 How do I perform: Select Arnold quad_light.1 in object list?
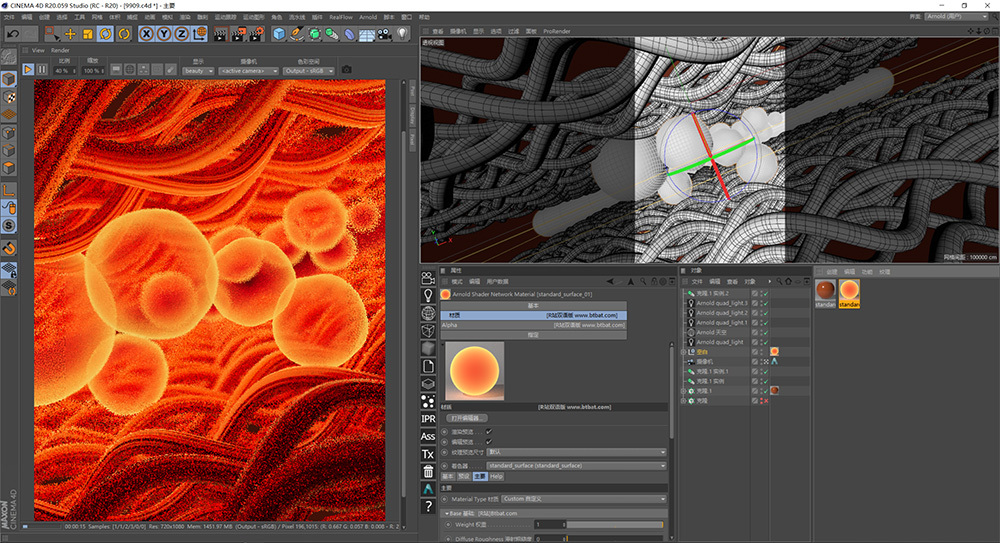(721, 323)
